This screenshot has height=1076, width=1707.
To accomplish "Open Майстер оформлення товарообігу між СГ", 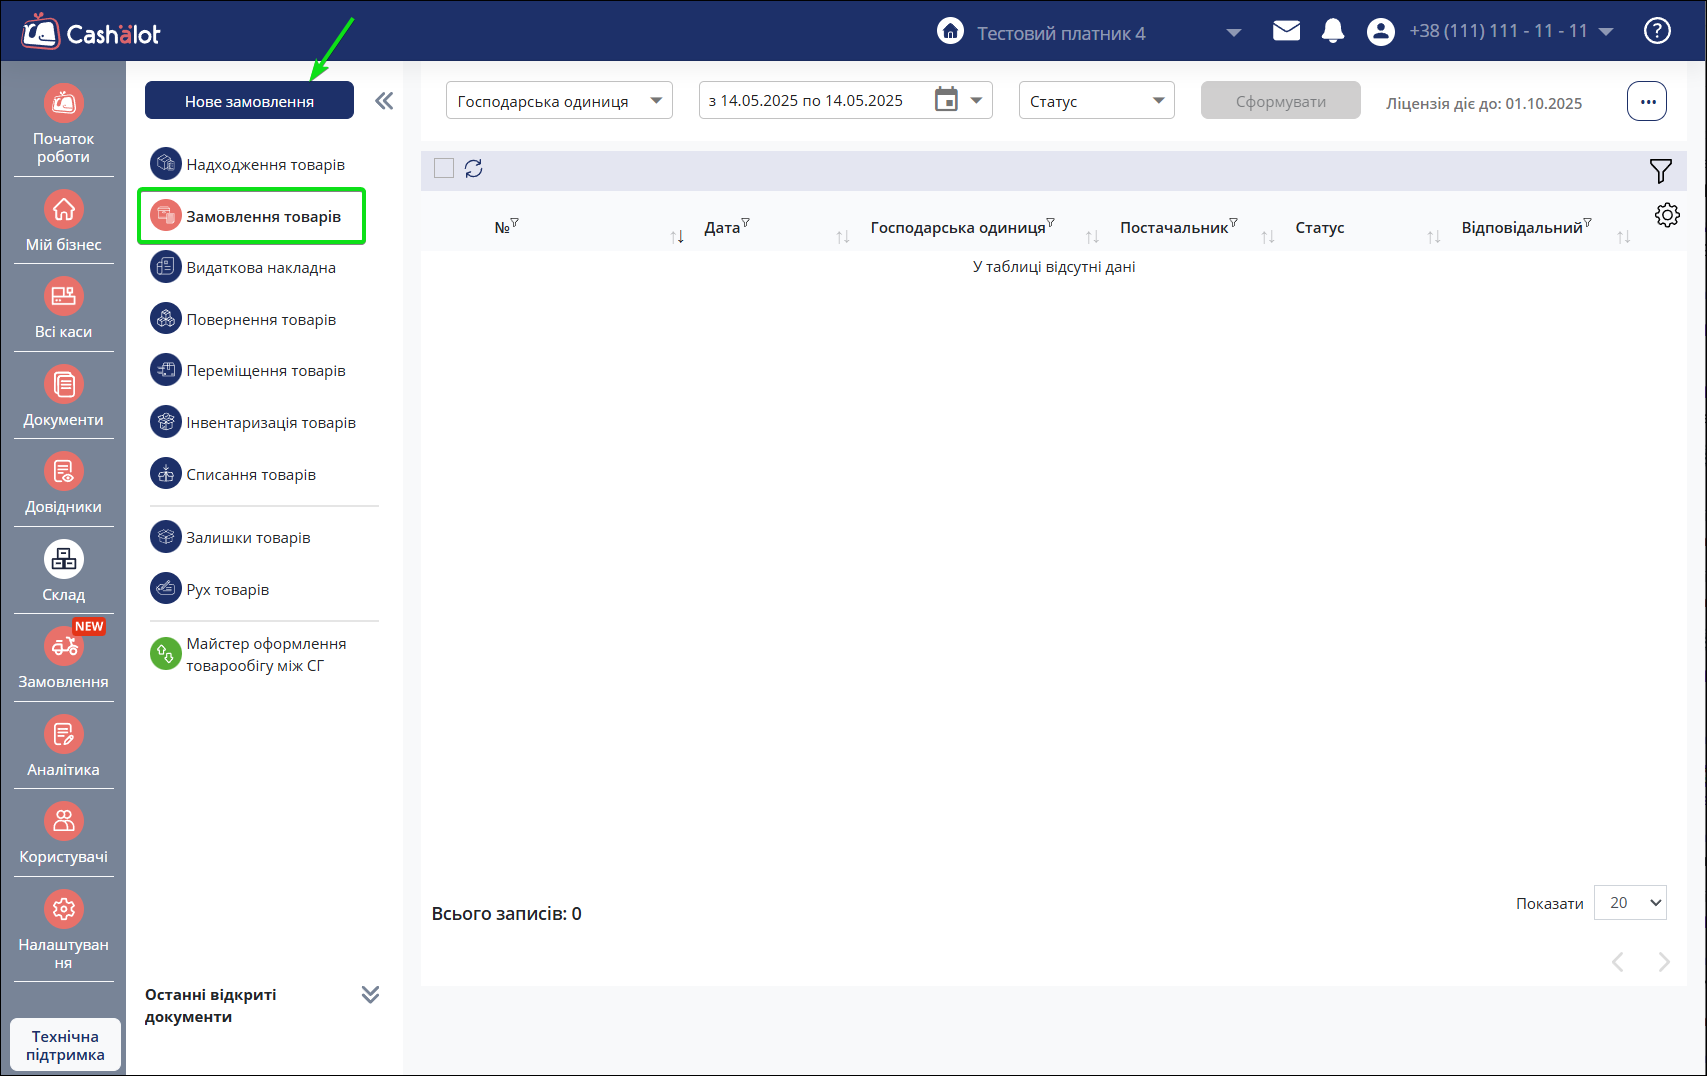I will point(248,654).
